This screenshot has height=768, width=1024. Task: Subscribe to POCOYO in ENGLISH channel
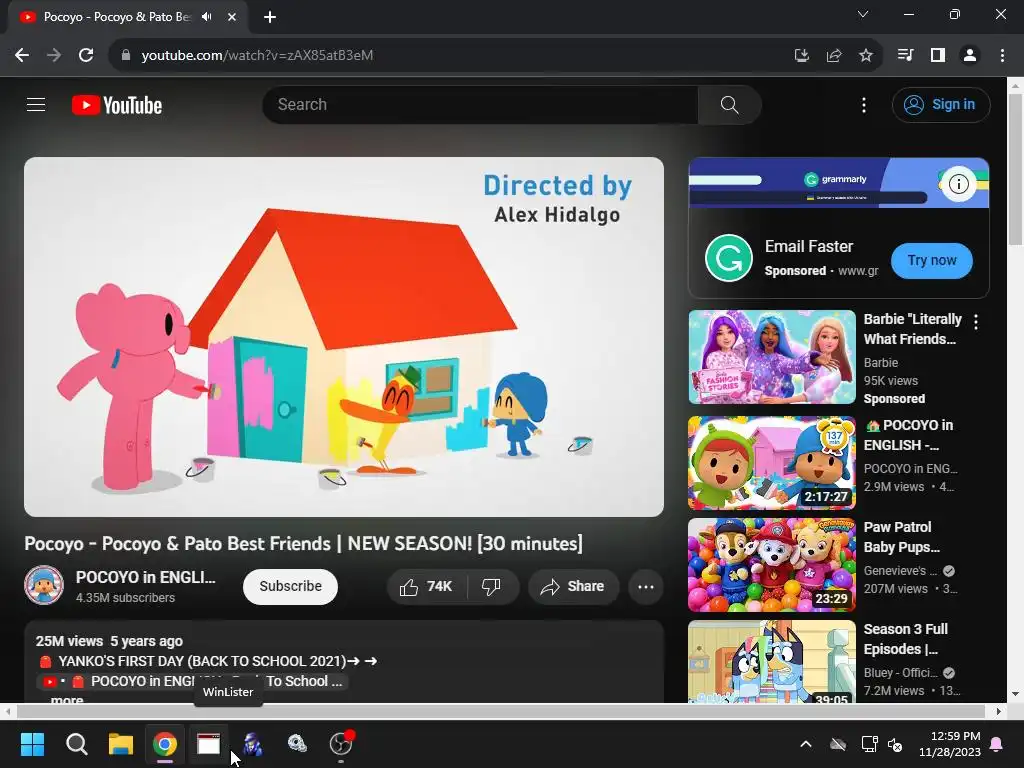point(290,586)
